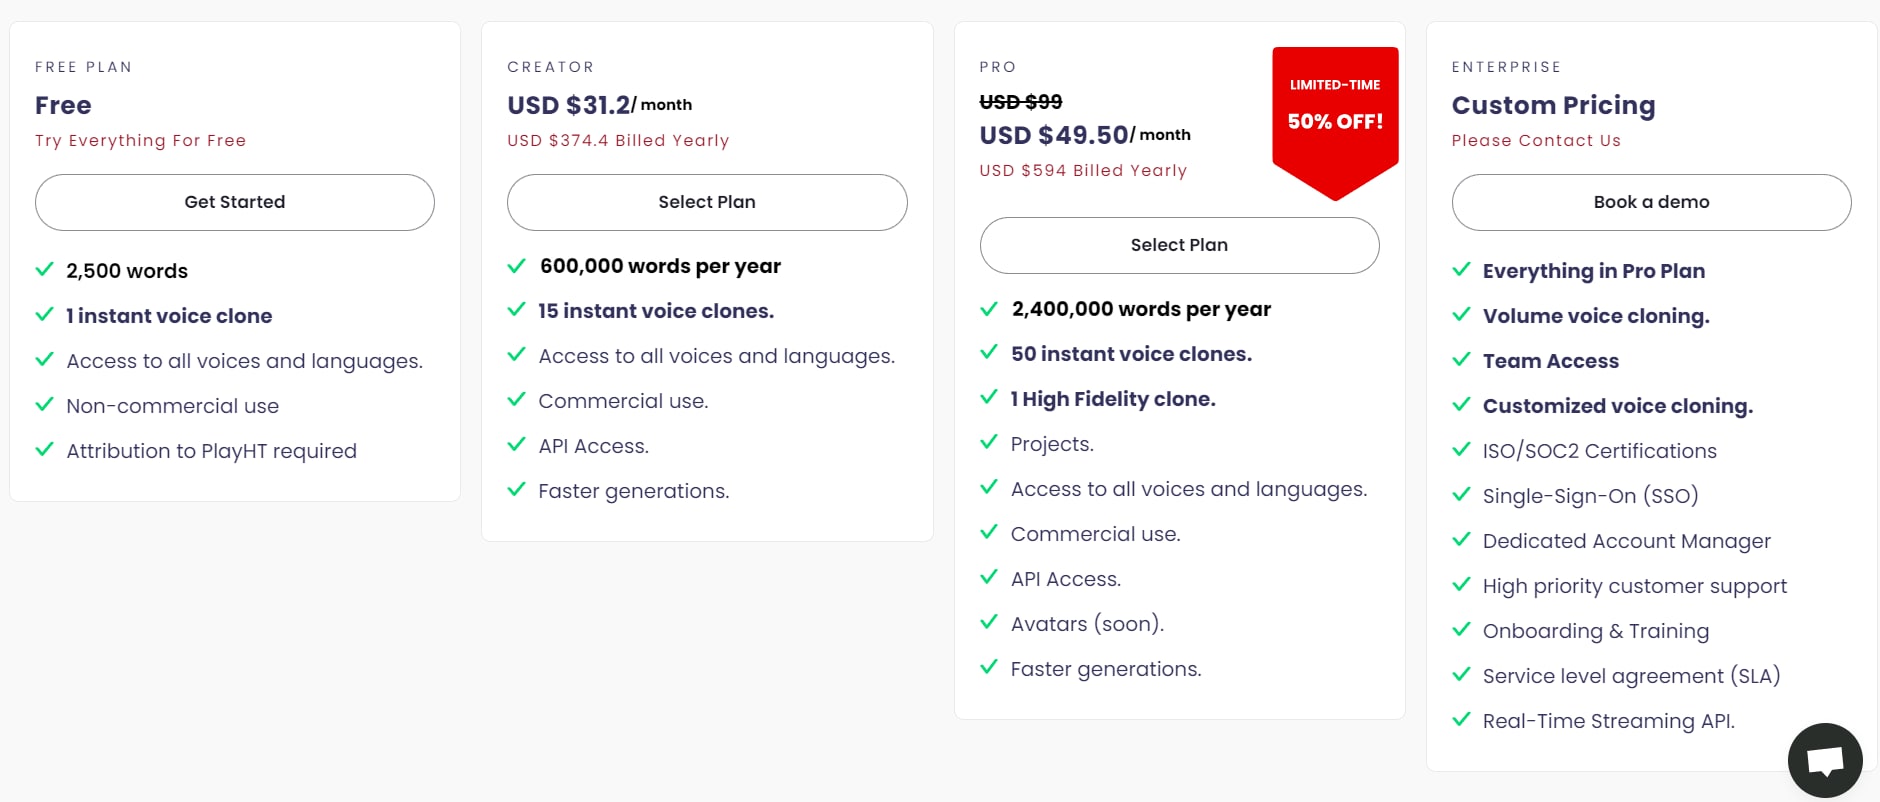The width and height of the screenshot is (1880, 802).
Task: Click checkmark beside 2,400,000 words per year
Action: pos(989,308)
